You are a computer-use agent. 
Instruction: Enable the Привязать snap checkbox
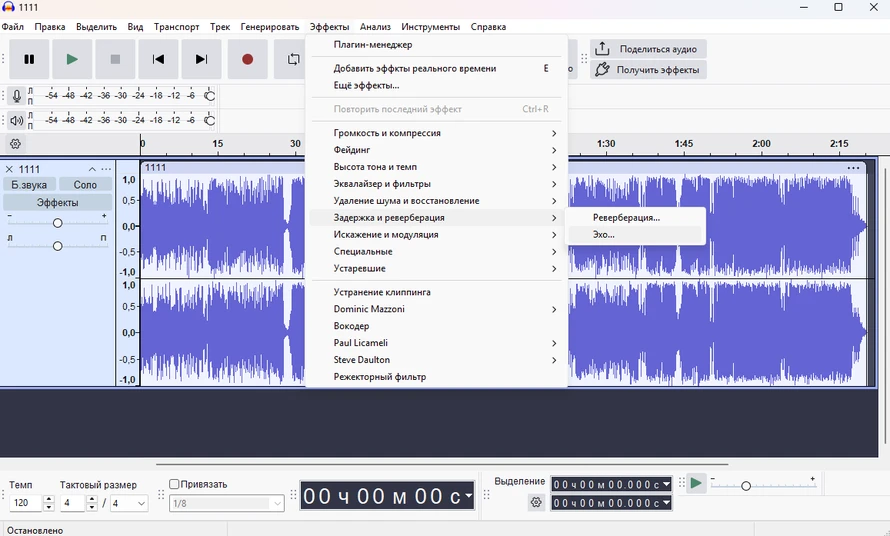pyautogui.click(x=175, y=484)
